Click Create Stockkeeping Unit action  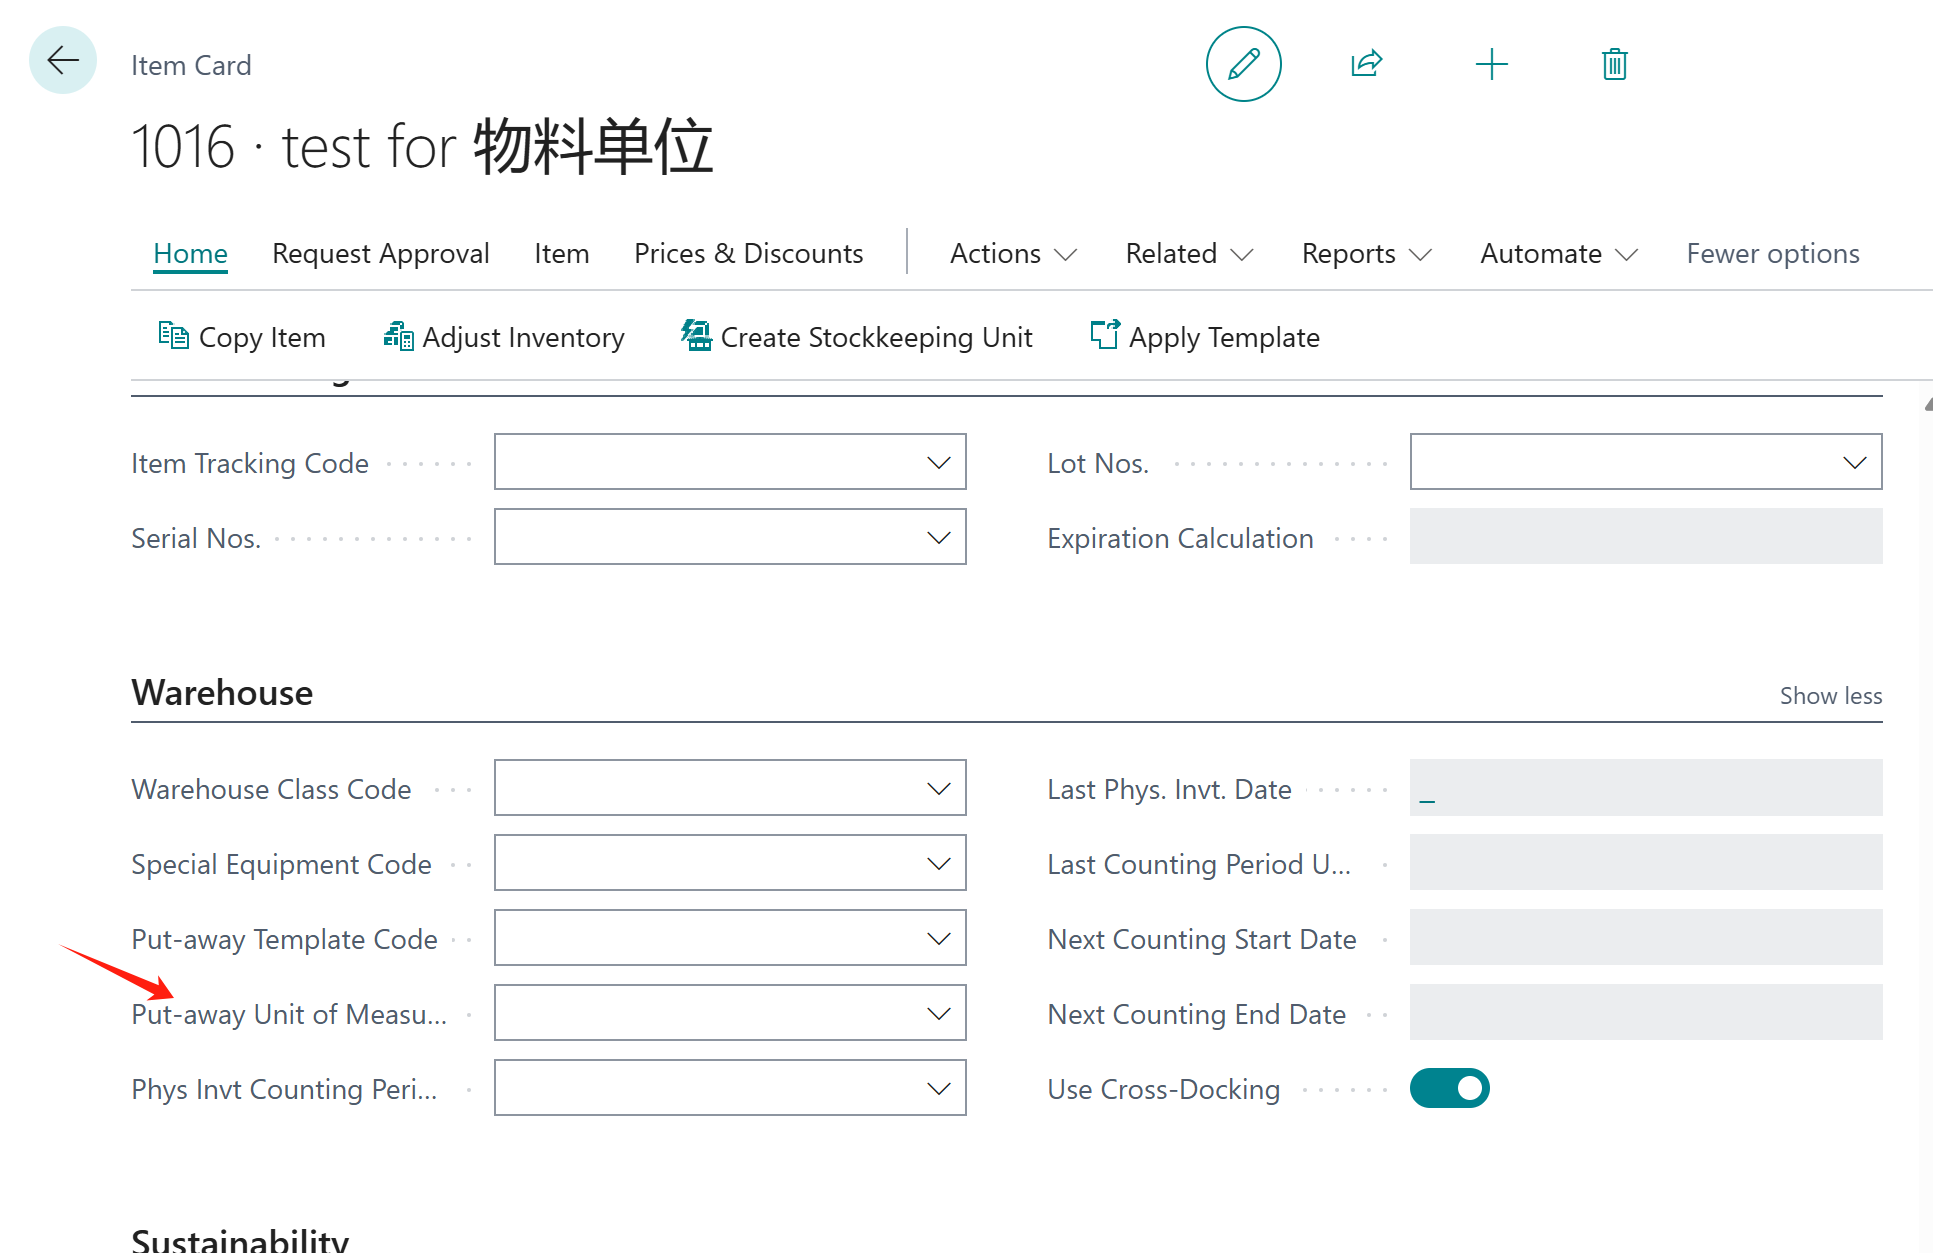click(857, 337)
